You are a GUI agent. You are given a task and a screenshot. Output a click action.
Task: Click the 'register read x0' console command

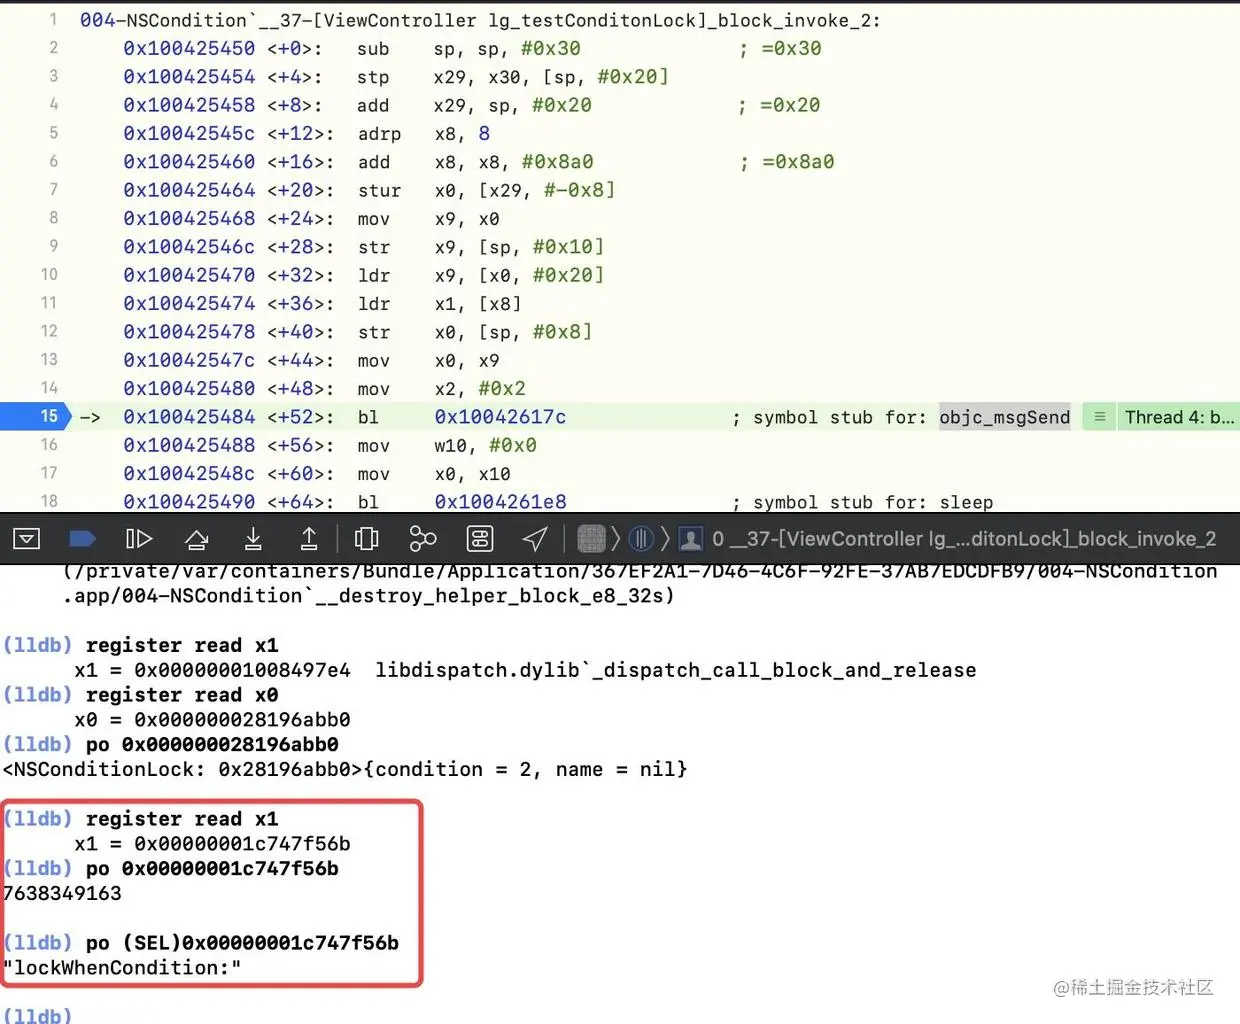pyautogui.click(x=182, y=694)
